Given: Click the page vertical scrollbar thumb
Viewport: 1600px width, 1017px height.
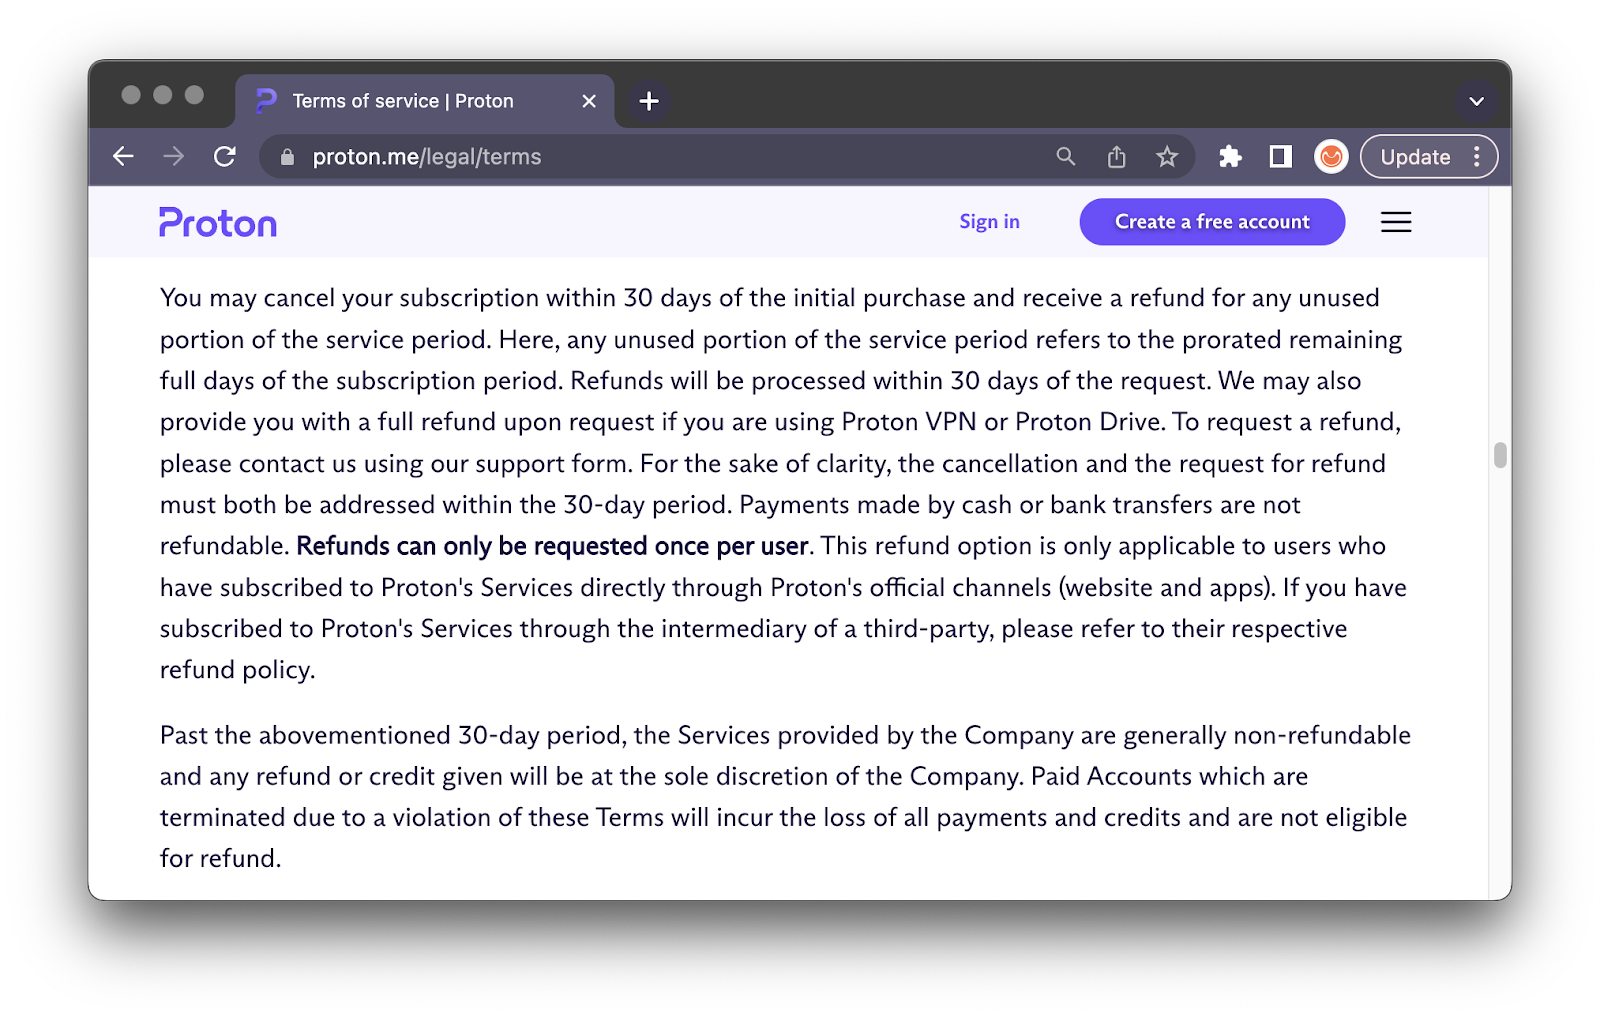Looking at the screenshot, I should pos(1500,455).
